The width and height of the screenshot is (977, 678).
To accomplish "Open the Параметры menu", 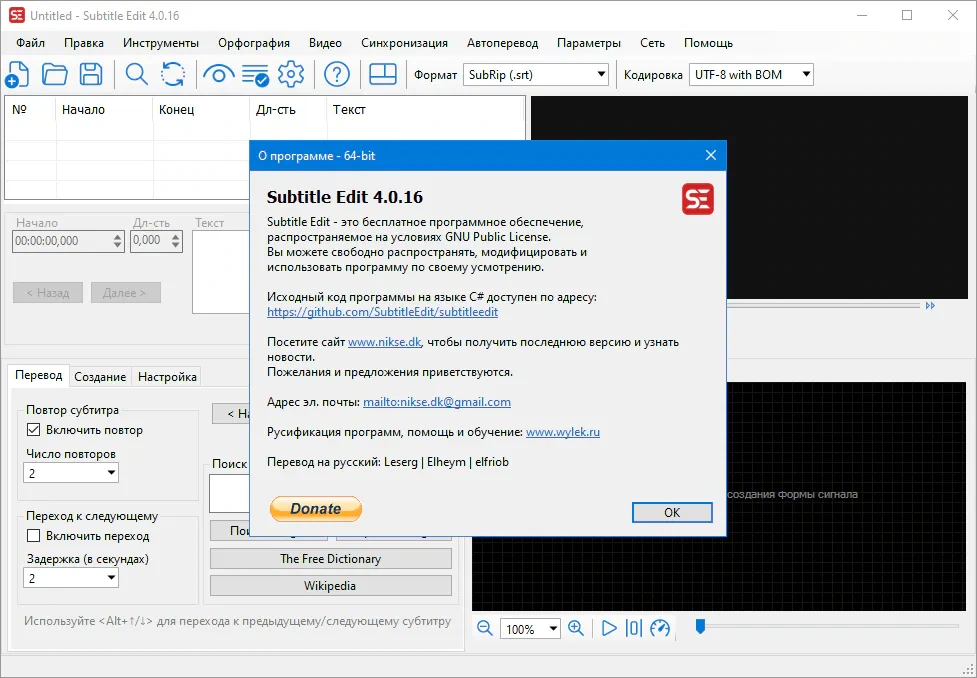I will [589, 43].
